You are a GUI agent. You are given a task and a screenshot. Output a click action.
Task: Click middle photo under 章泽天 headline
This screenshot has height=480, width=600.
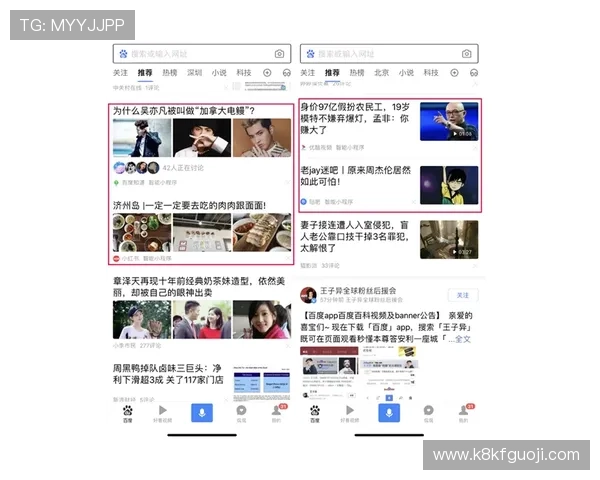click(202, 320)
